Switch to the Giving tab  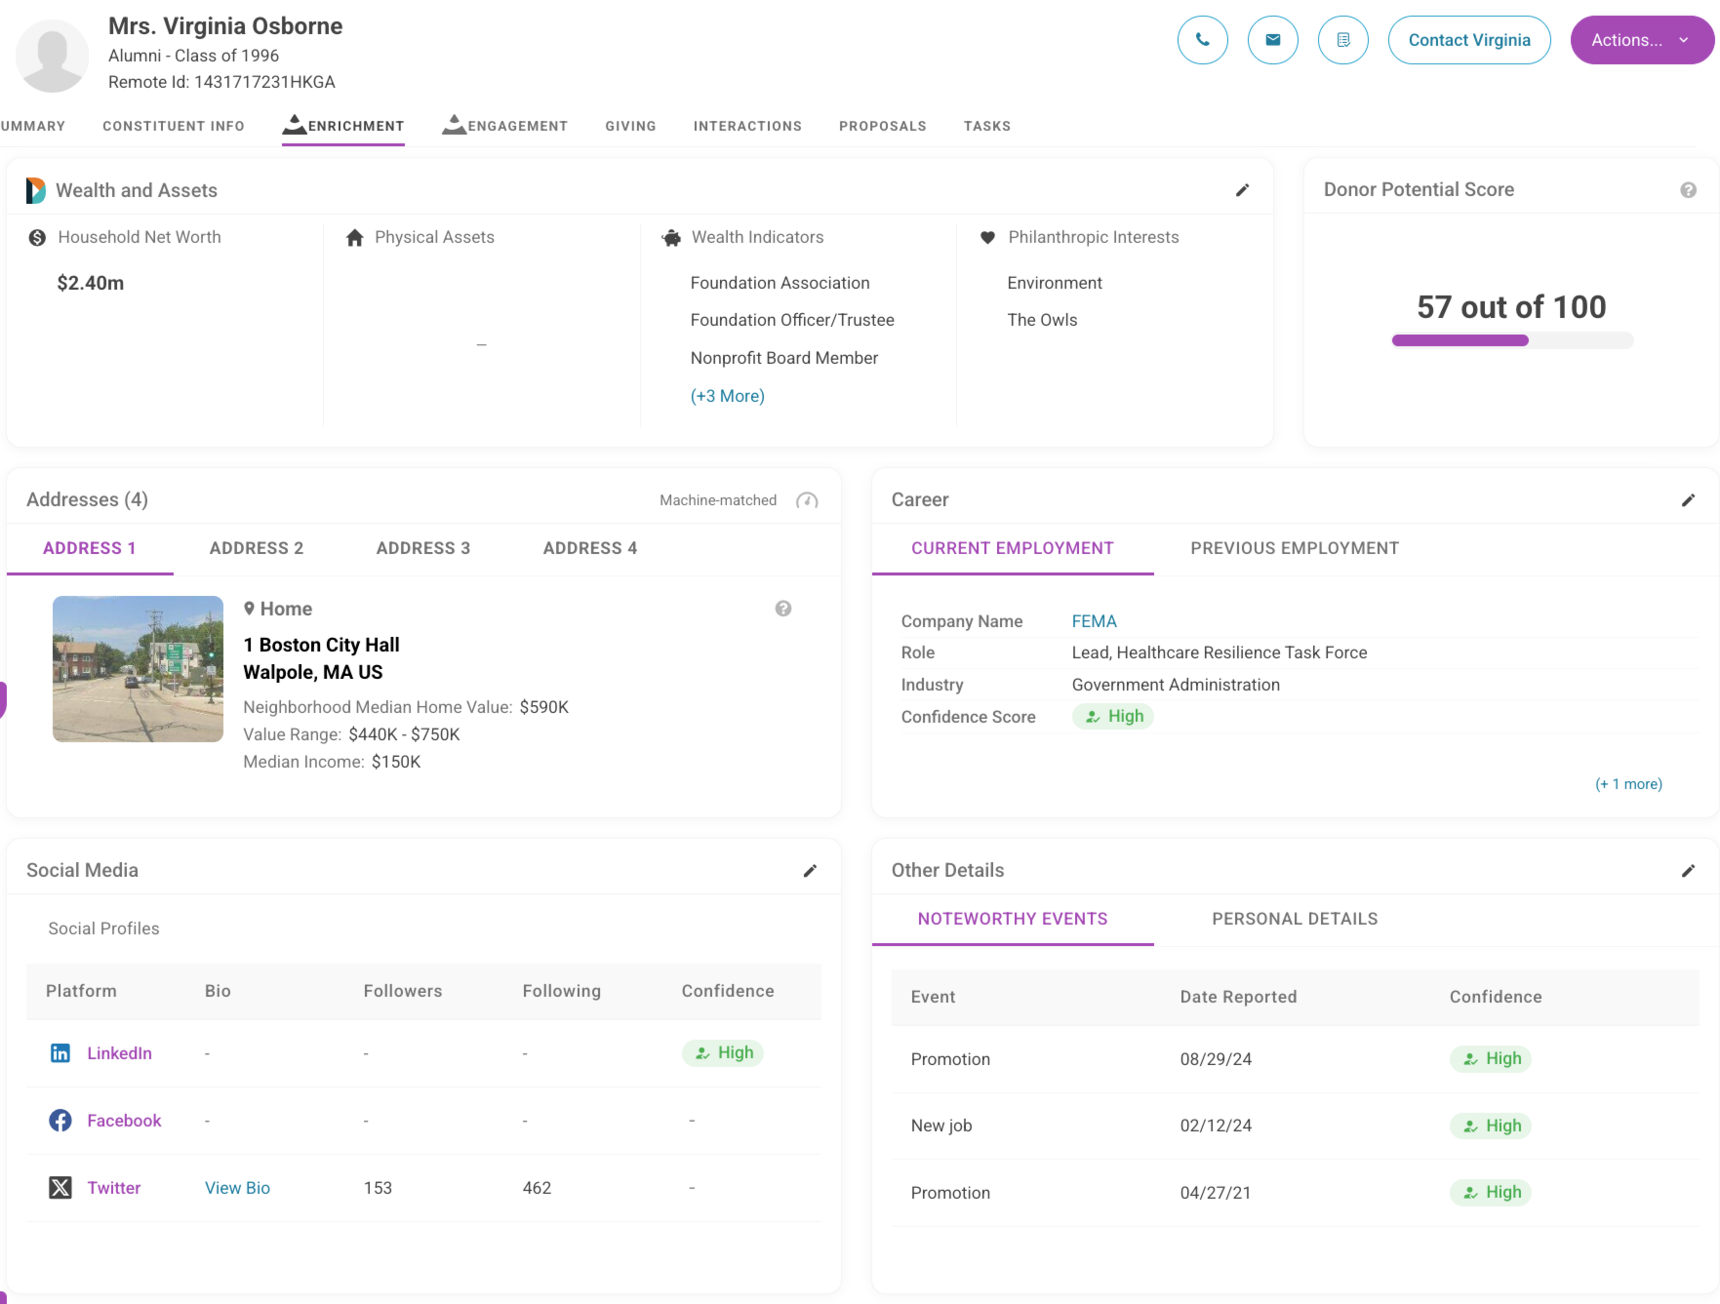coord(630,126)
